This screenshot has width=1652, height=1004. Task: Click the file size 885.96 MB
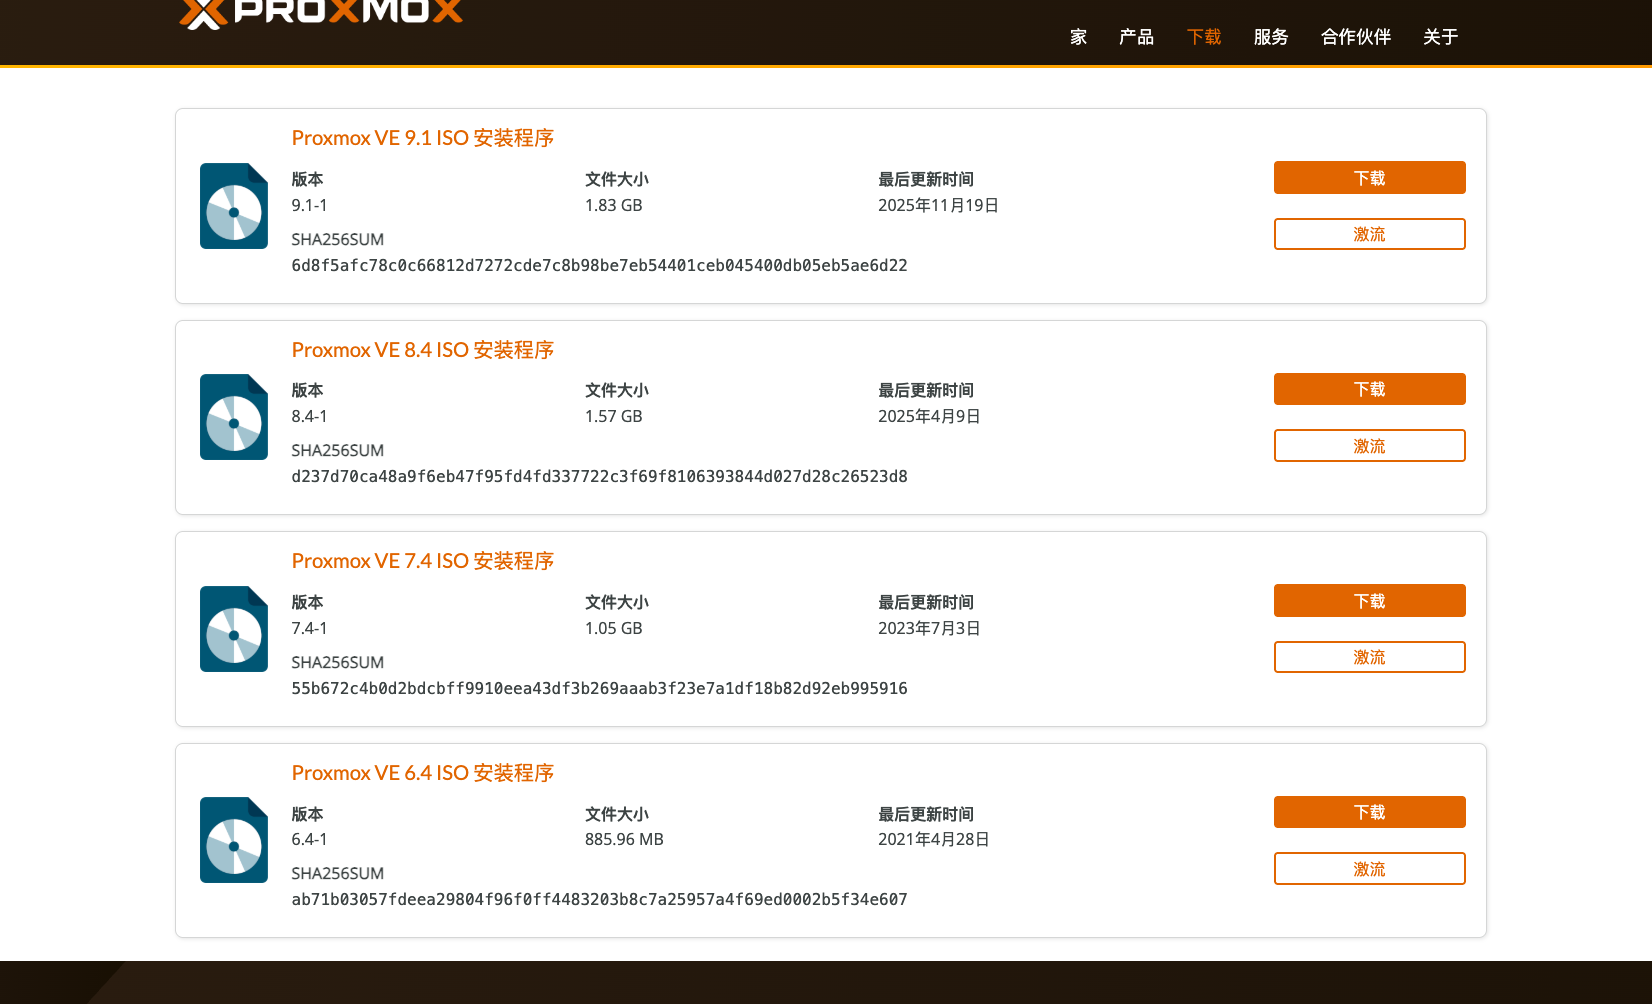click(624, 839)
